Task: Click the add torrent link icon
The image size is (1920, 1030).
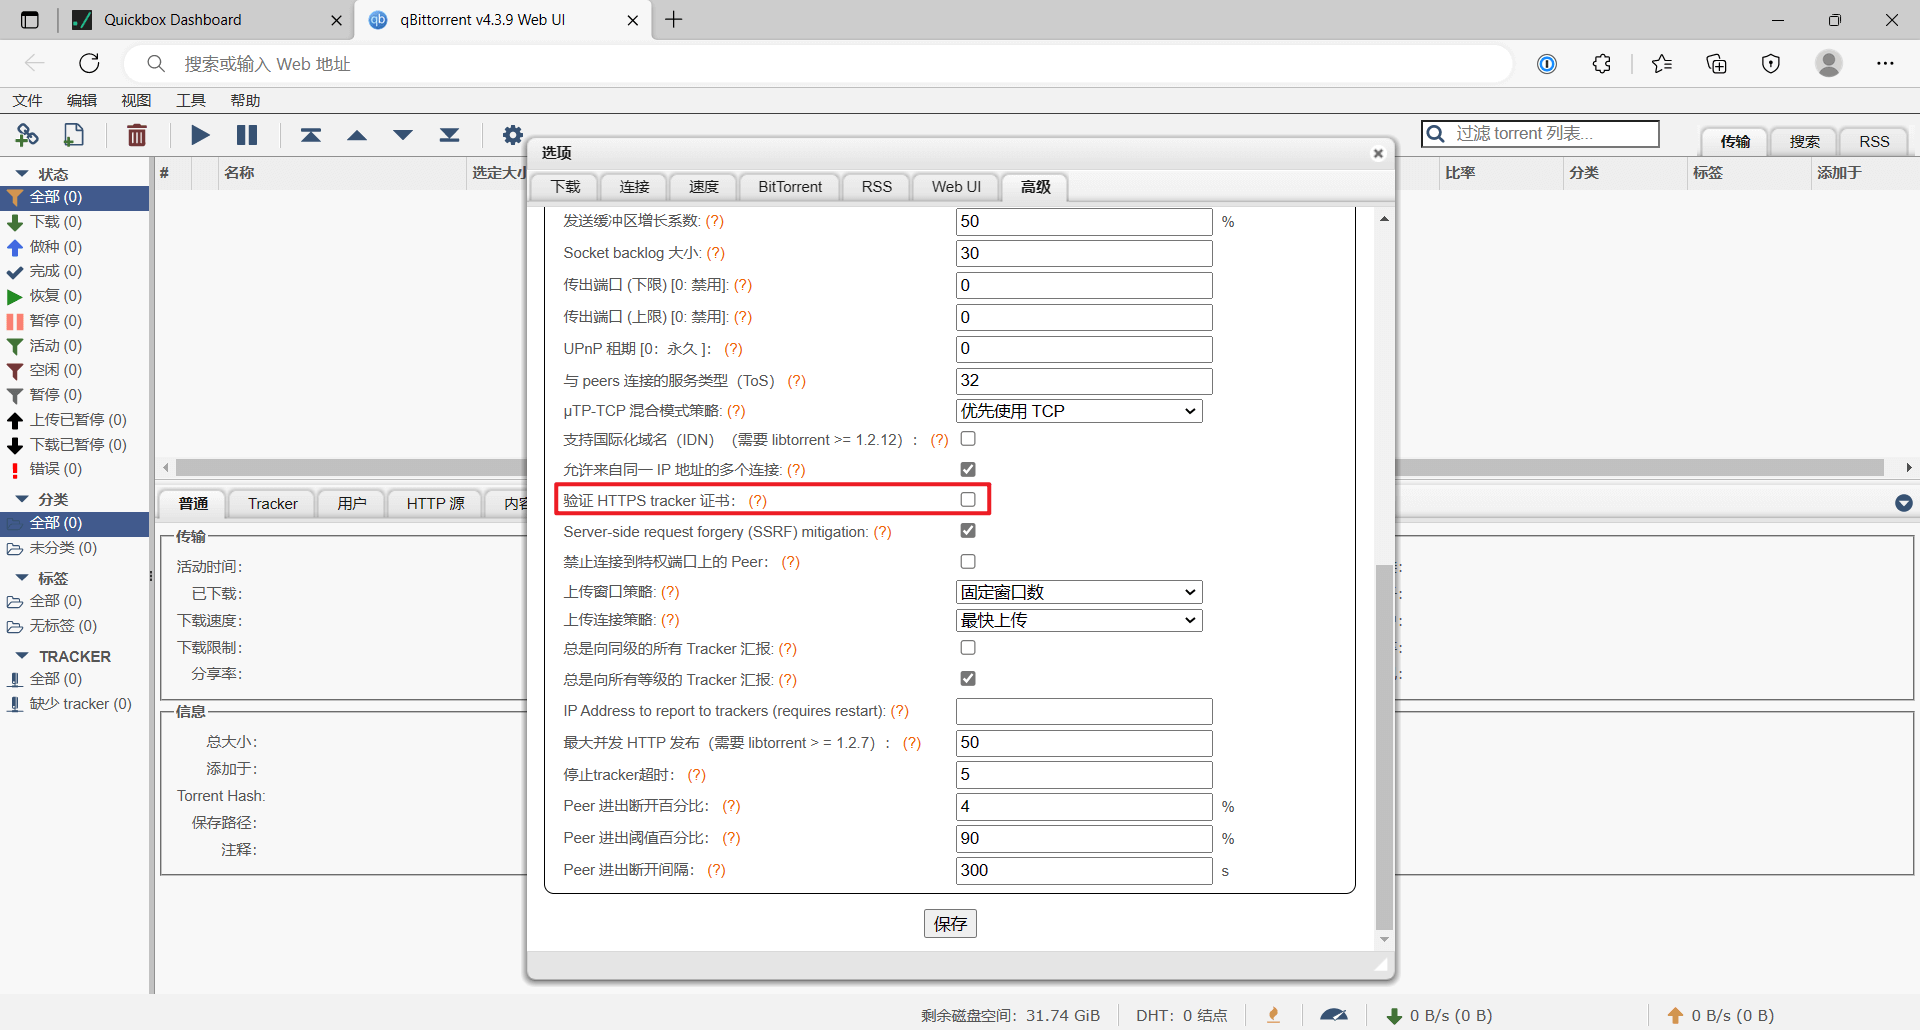Action: click(x=27, y=135)
